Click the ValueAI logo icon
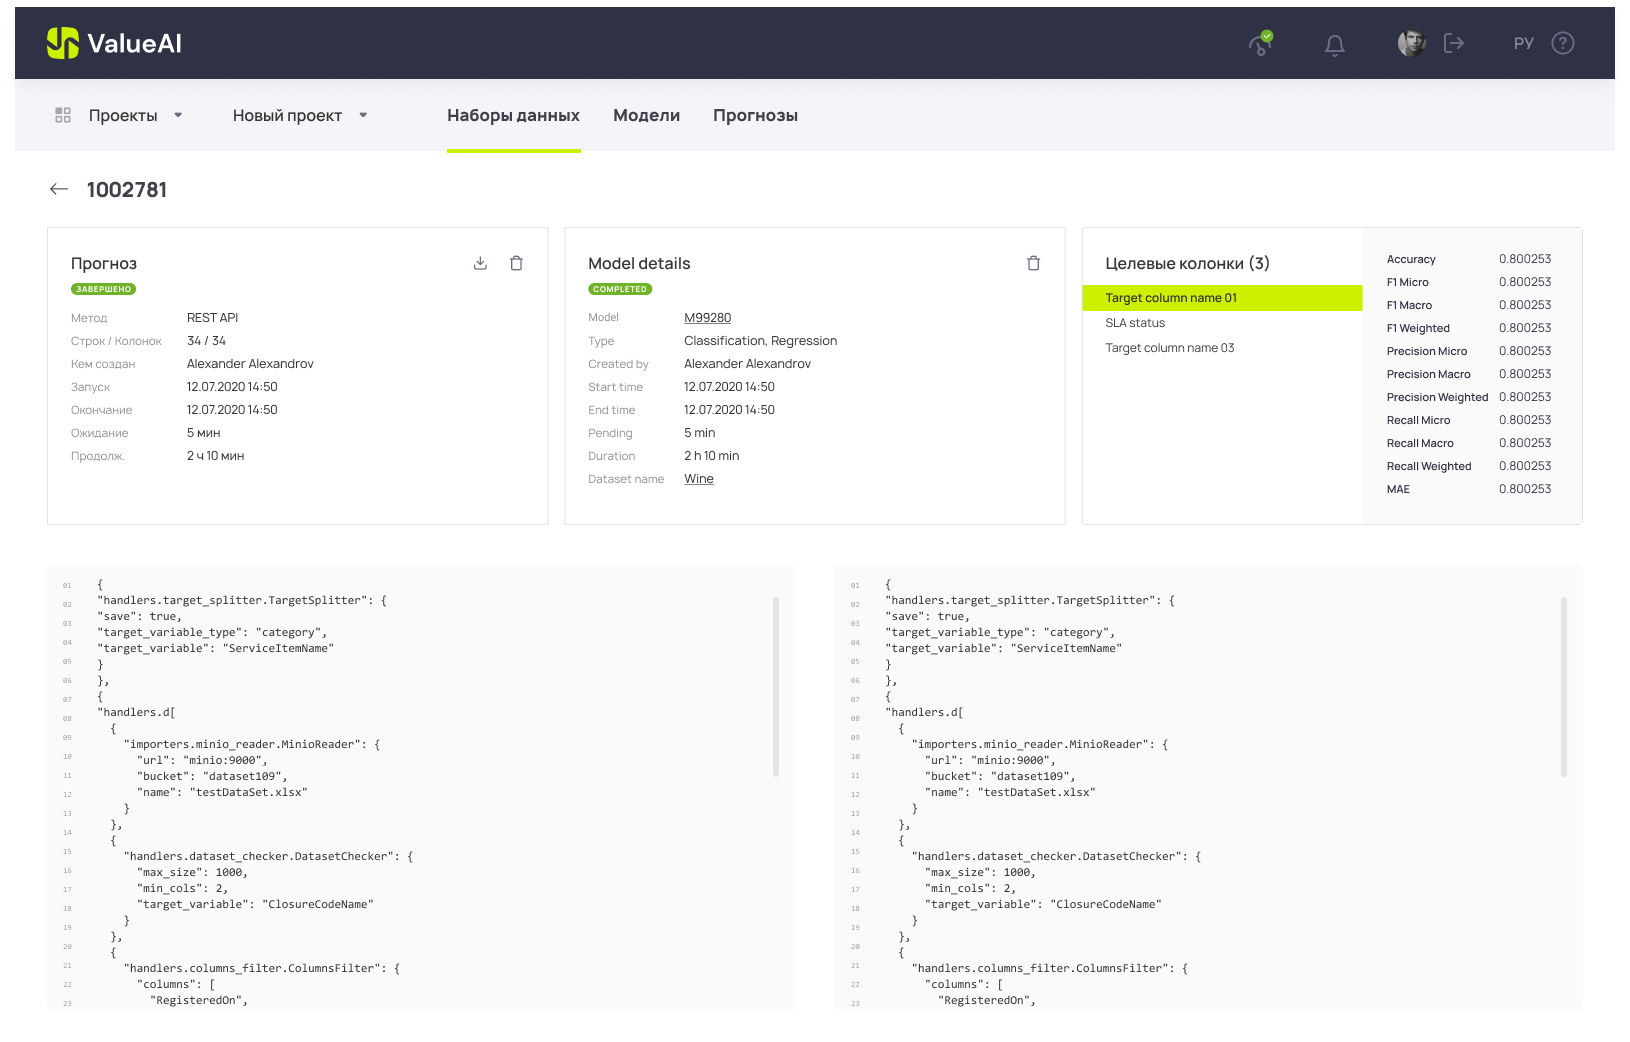The image size is (1630, 1042). coord(63,43)
